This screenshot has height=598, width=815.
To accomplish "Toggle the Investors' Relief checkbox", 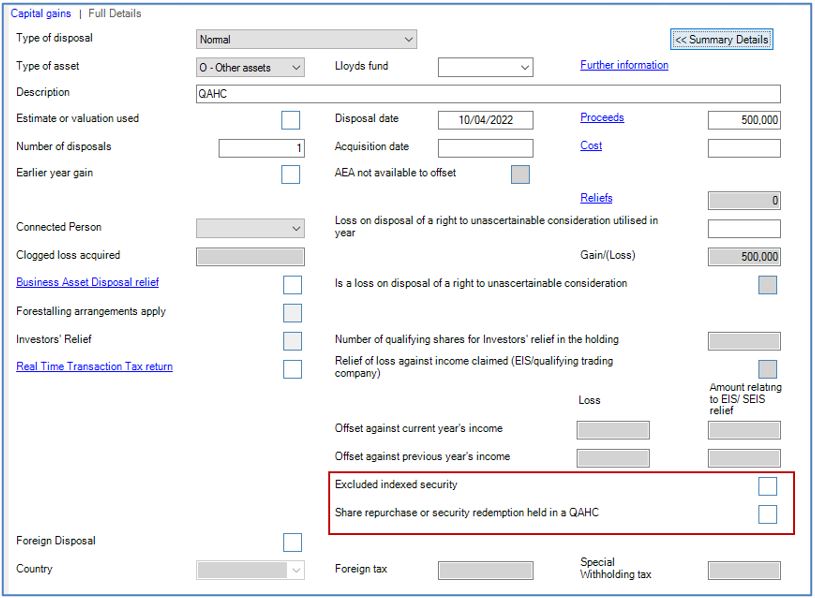I will 293,341.
